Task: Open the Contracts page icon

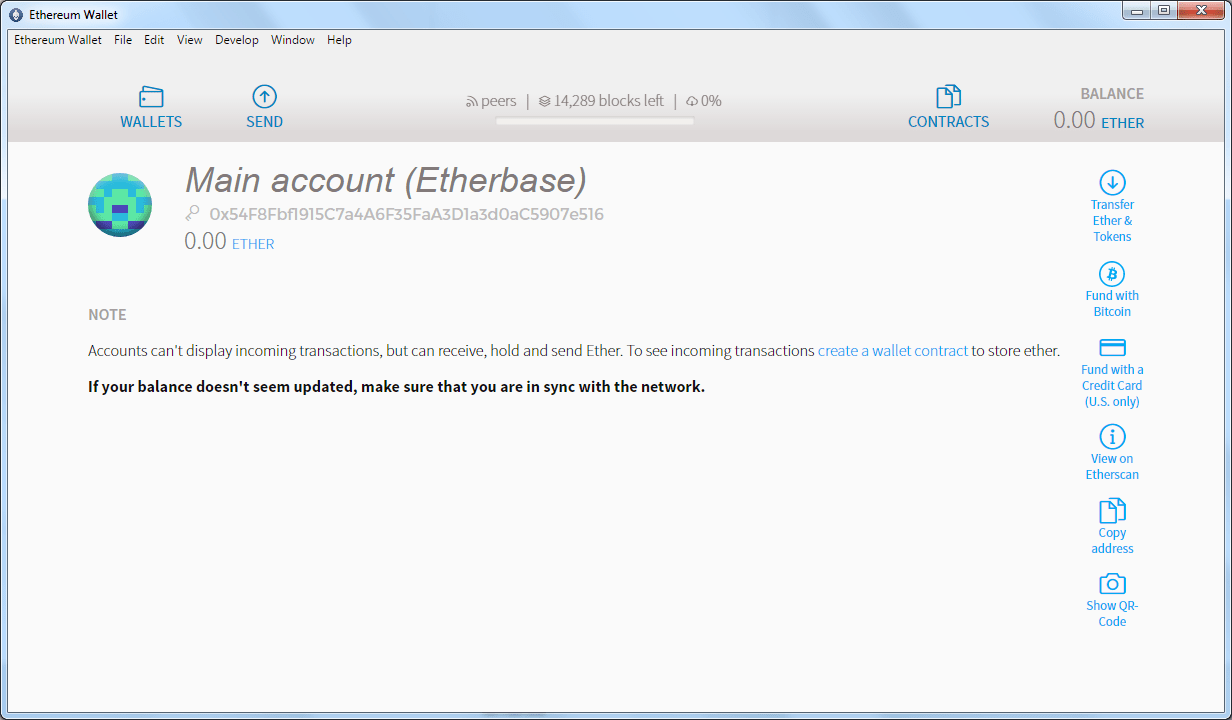Action: pyautogui.click(x=948, y=95)
